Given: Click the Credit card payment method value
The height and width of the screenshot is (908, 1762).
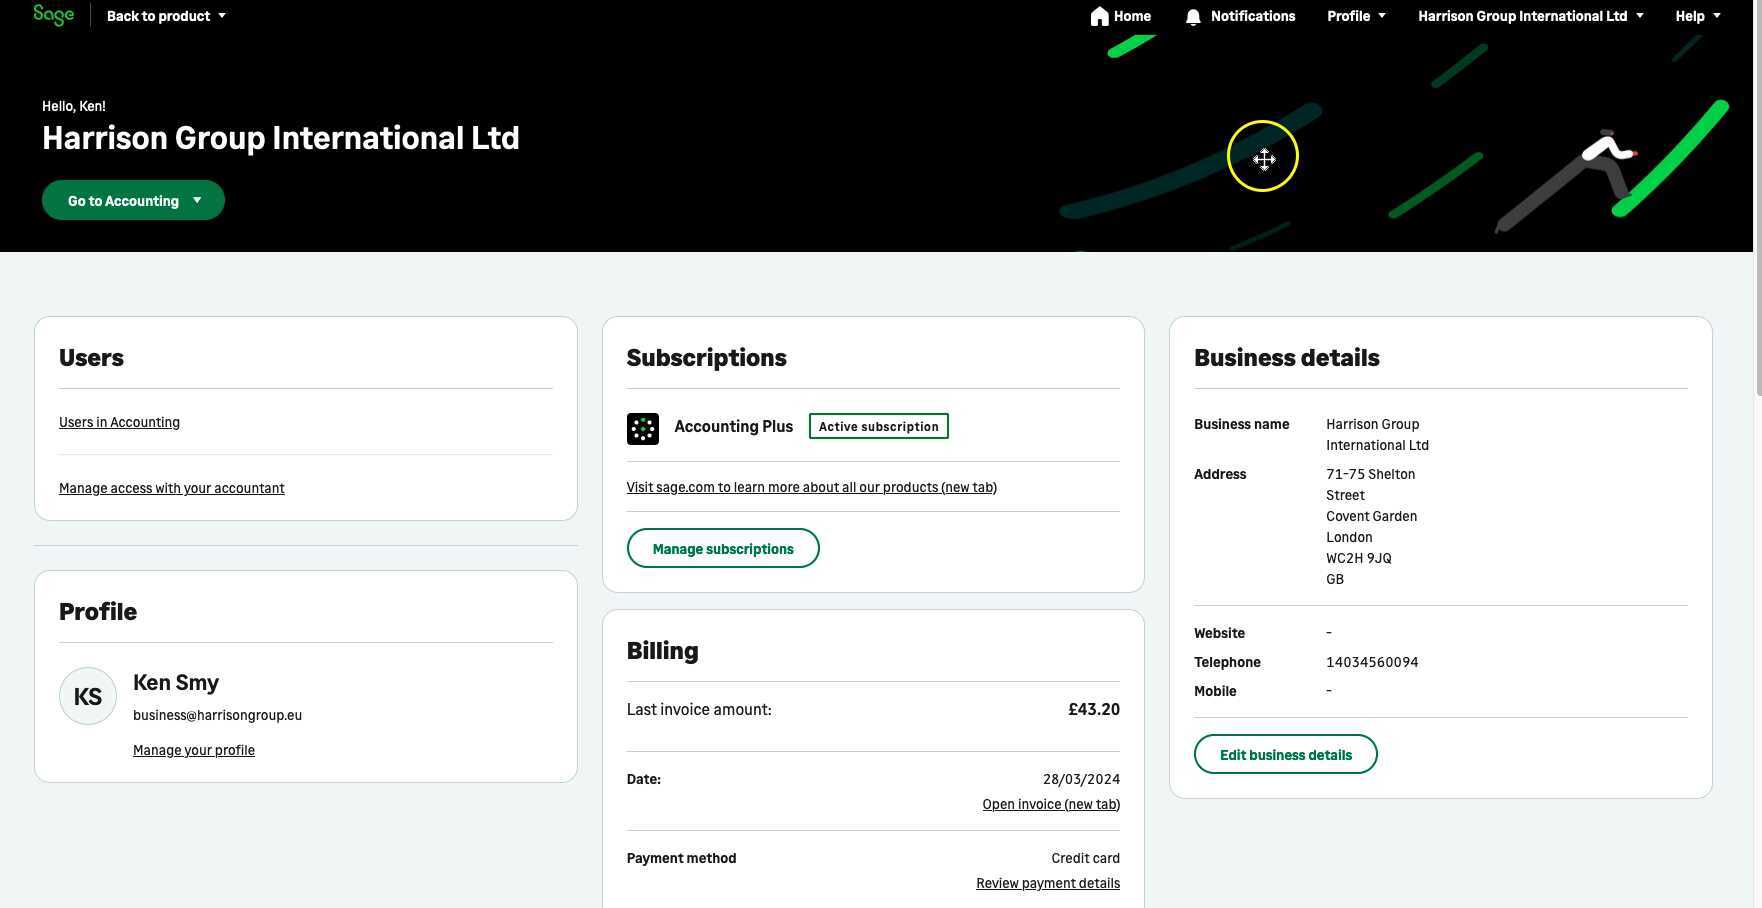Looking at the screenshot, I should (x=1085, y=858).
